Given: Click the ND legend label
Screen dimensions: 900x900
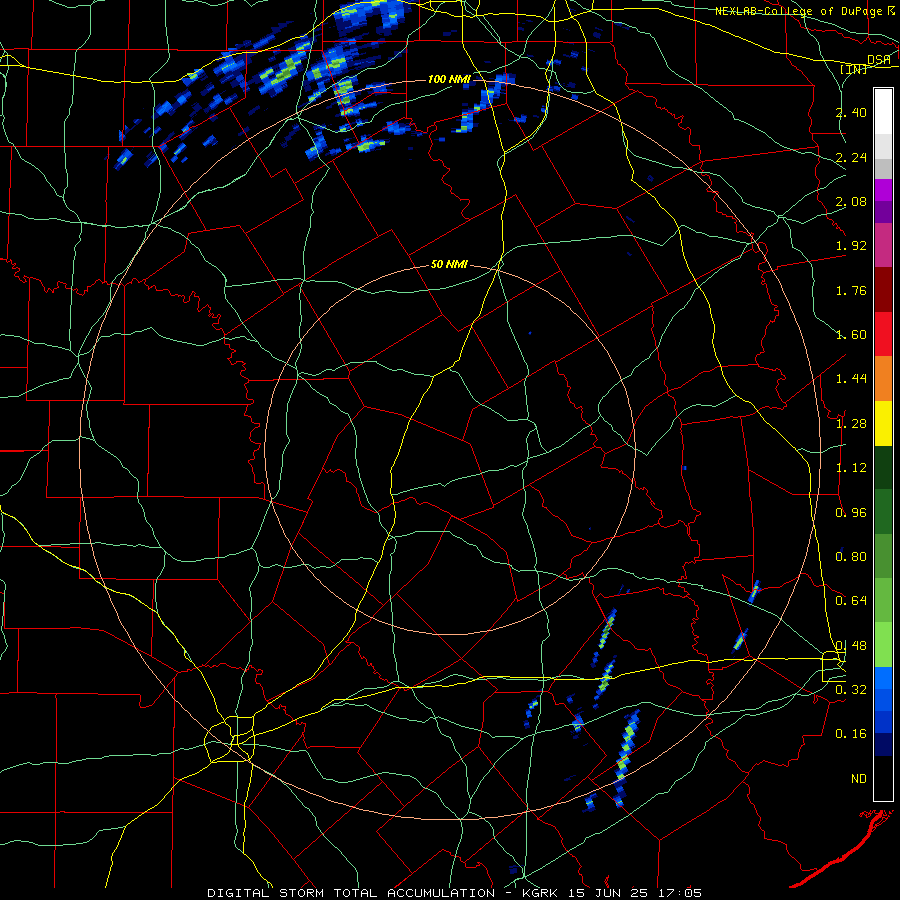Looking at the screenshot, I should [x=859, y=779].
